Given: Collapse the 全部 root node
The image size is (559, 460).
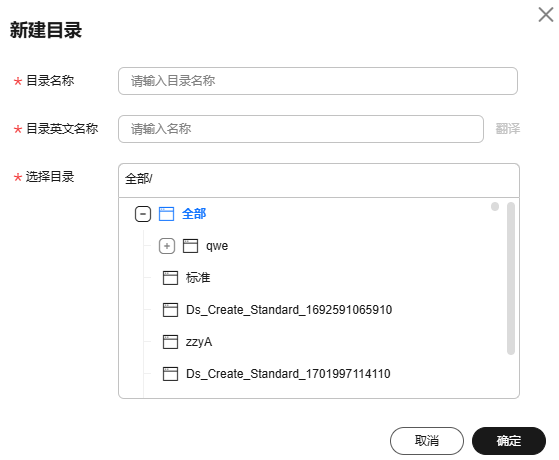Looking at the screenshot, I should [x=143, y=214].
